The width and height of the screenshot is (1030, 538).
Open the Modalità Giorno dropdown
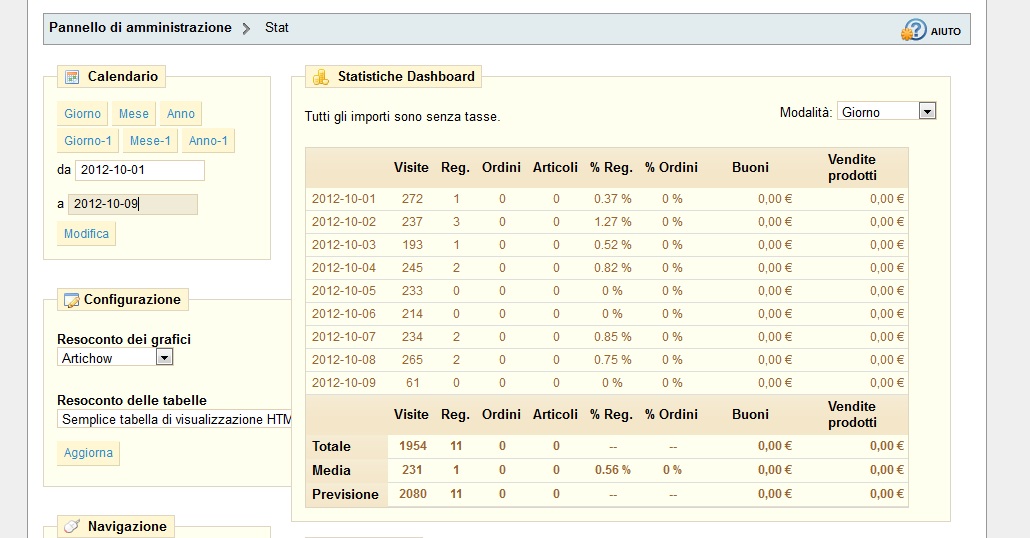pos(886,112)
